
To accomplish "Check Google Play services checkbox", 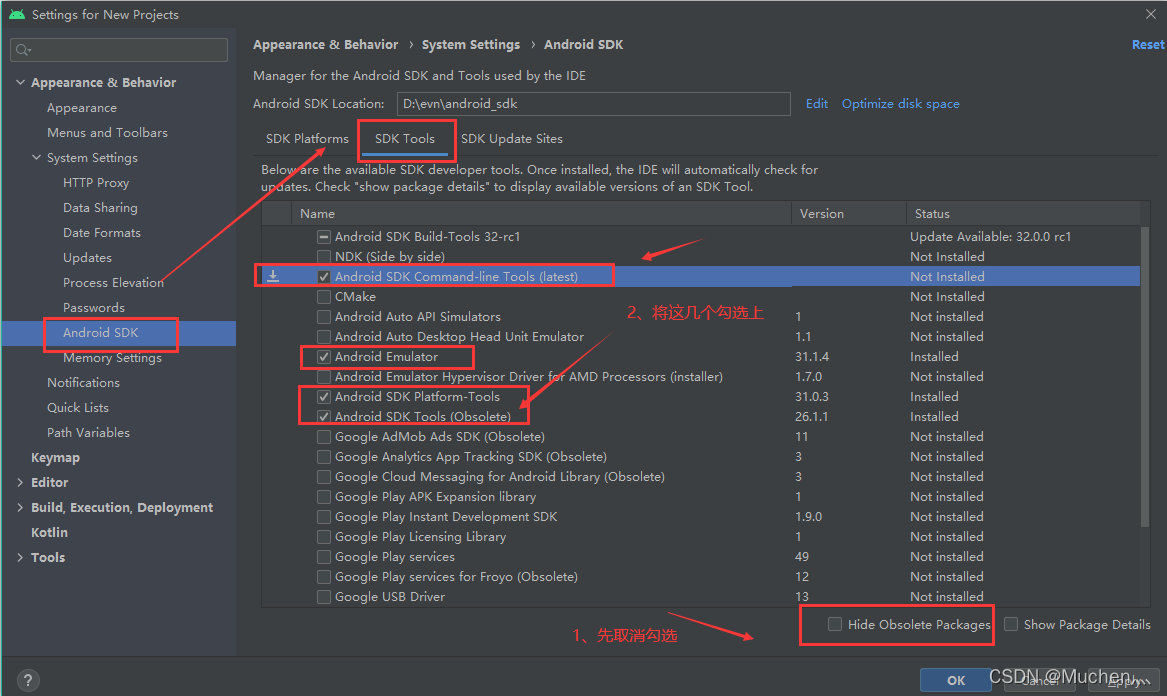I will [x=324, y=557].
